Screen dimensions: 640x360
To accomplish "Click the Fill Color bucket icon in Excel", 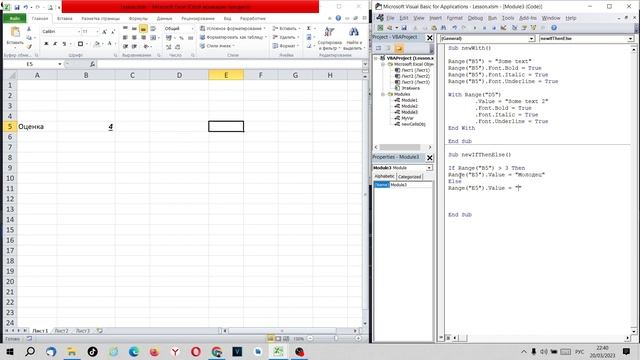I will coord(97,43).
